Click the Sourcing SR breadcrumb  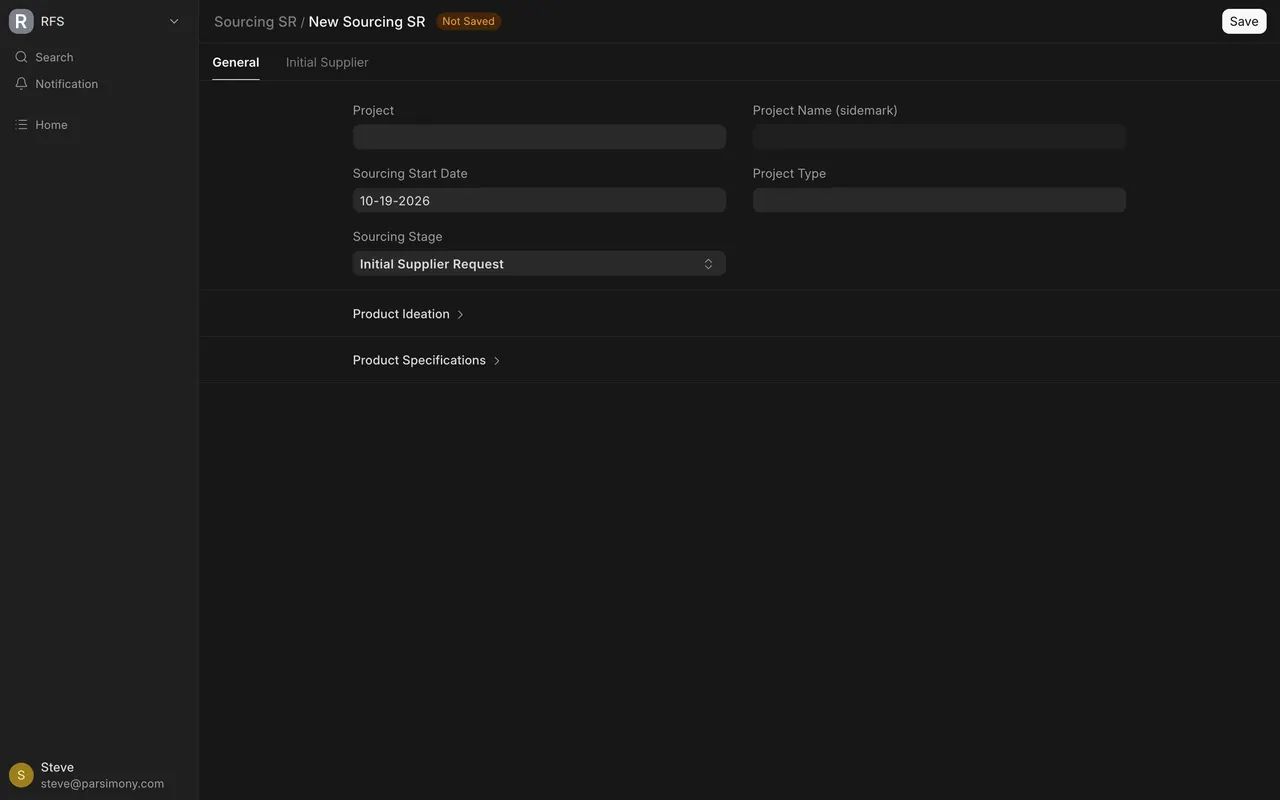(255, 21)
